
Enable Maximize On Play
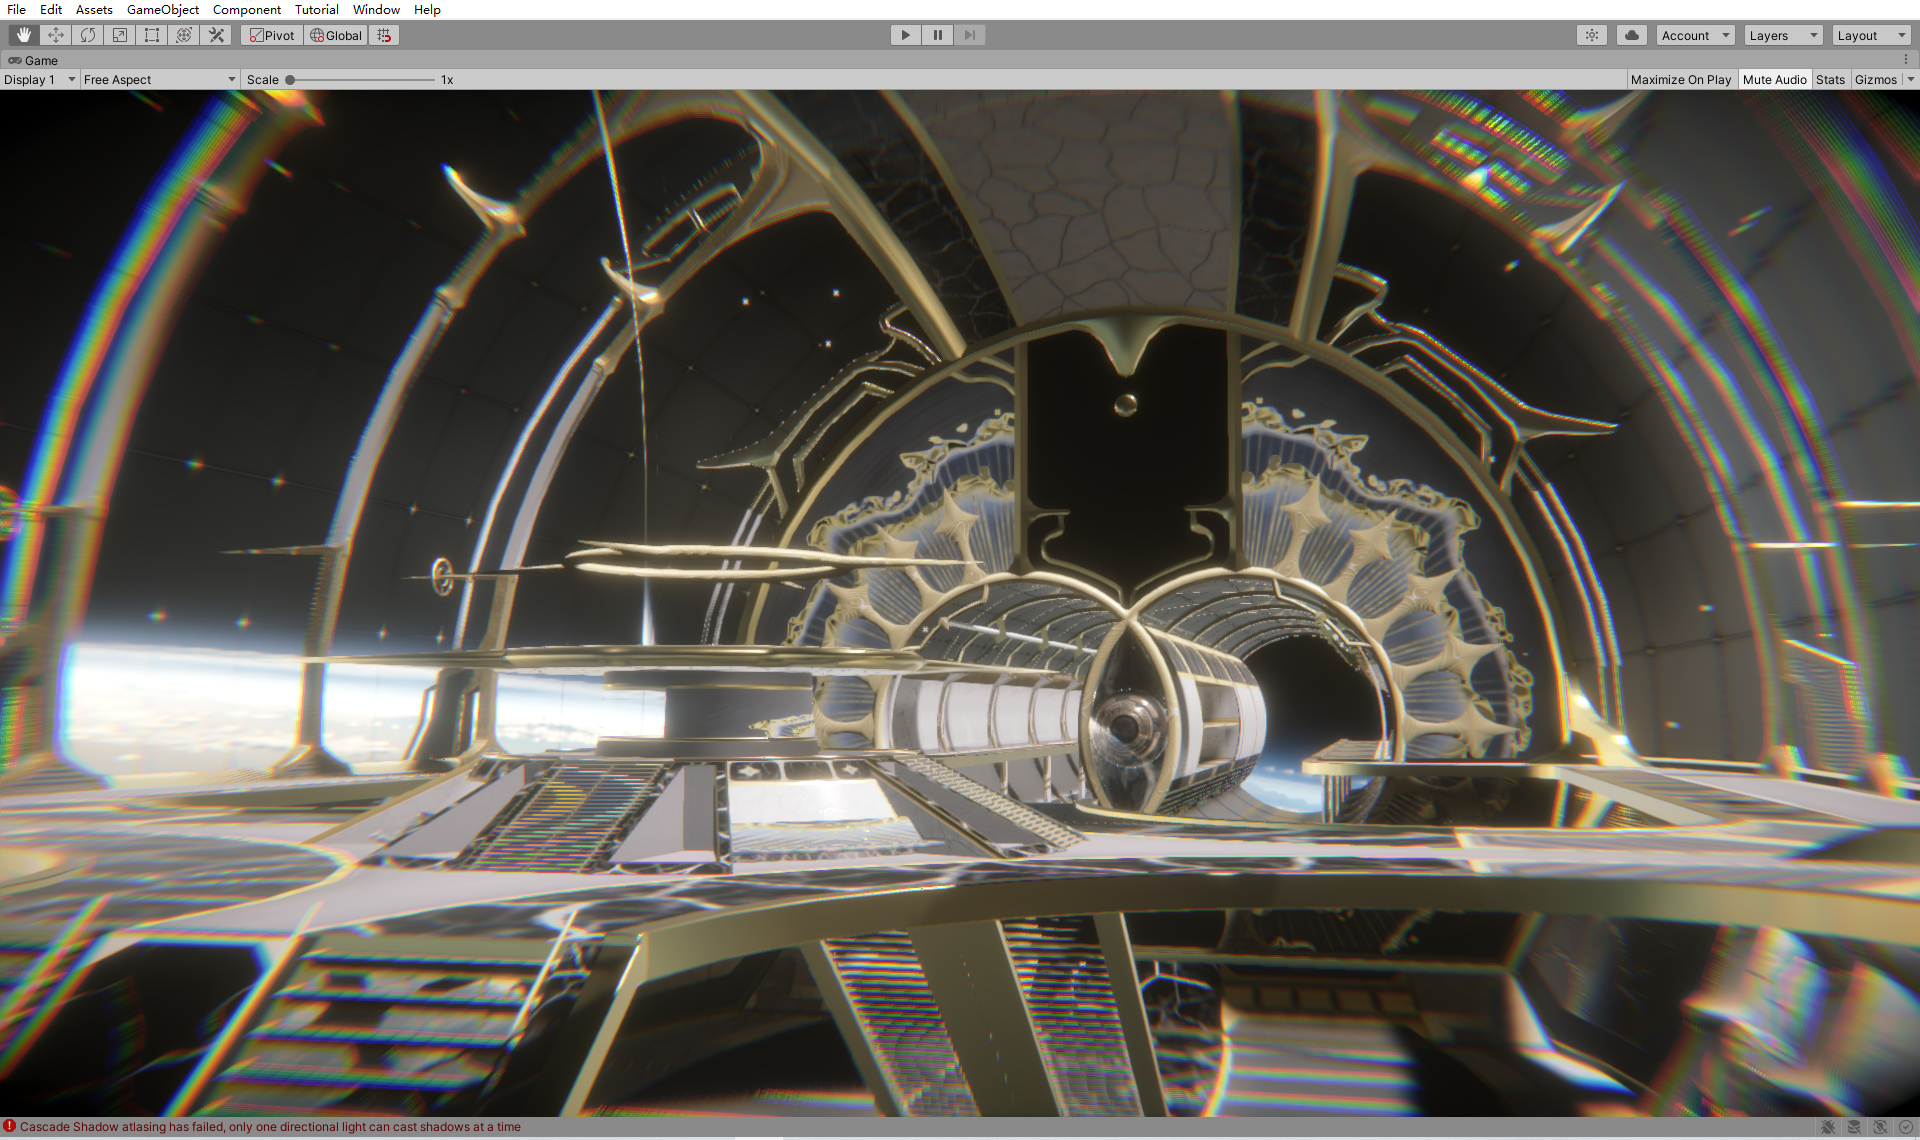1680,80
